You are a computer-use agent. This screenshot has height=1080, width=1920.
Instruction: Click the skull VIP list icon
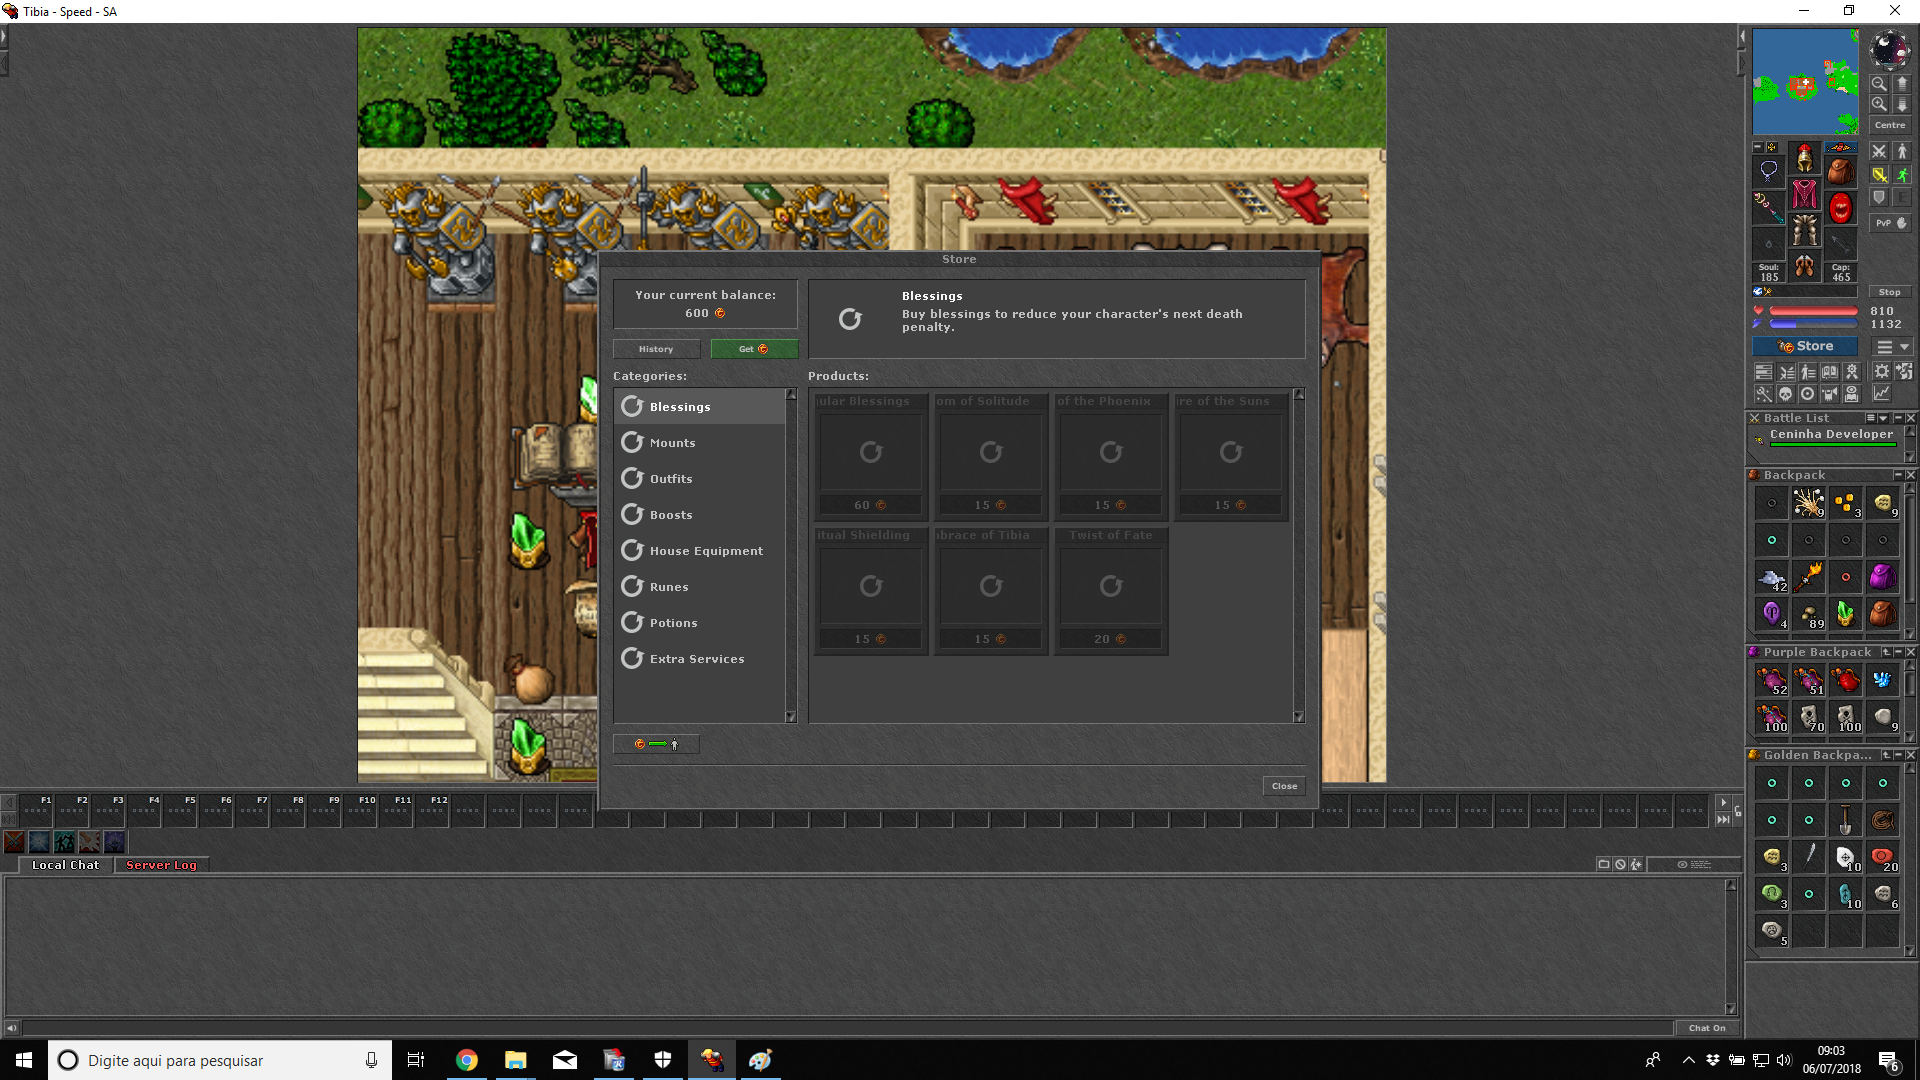coord(1786,394)
